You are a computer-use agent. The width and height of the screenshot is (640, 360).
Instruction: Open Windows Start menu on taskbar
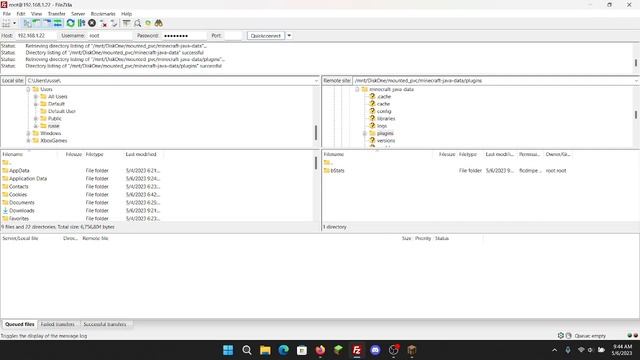click(228, 350)
